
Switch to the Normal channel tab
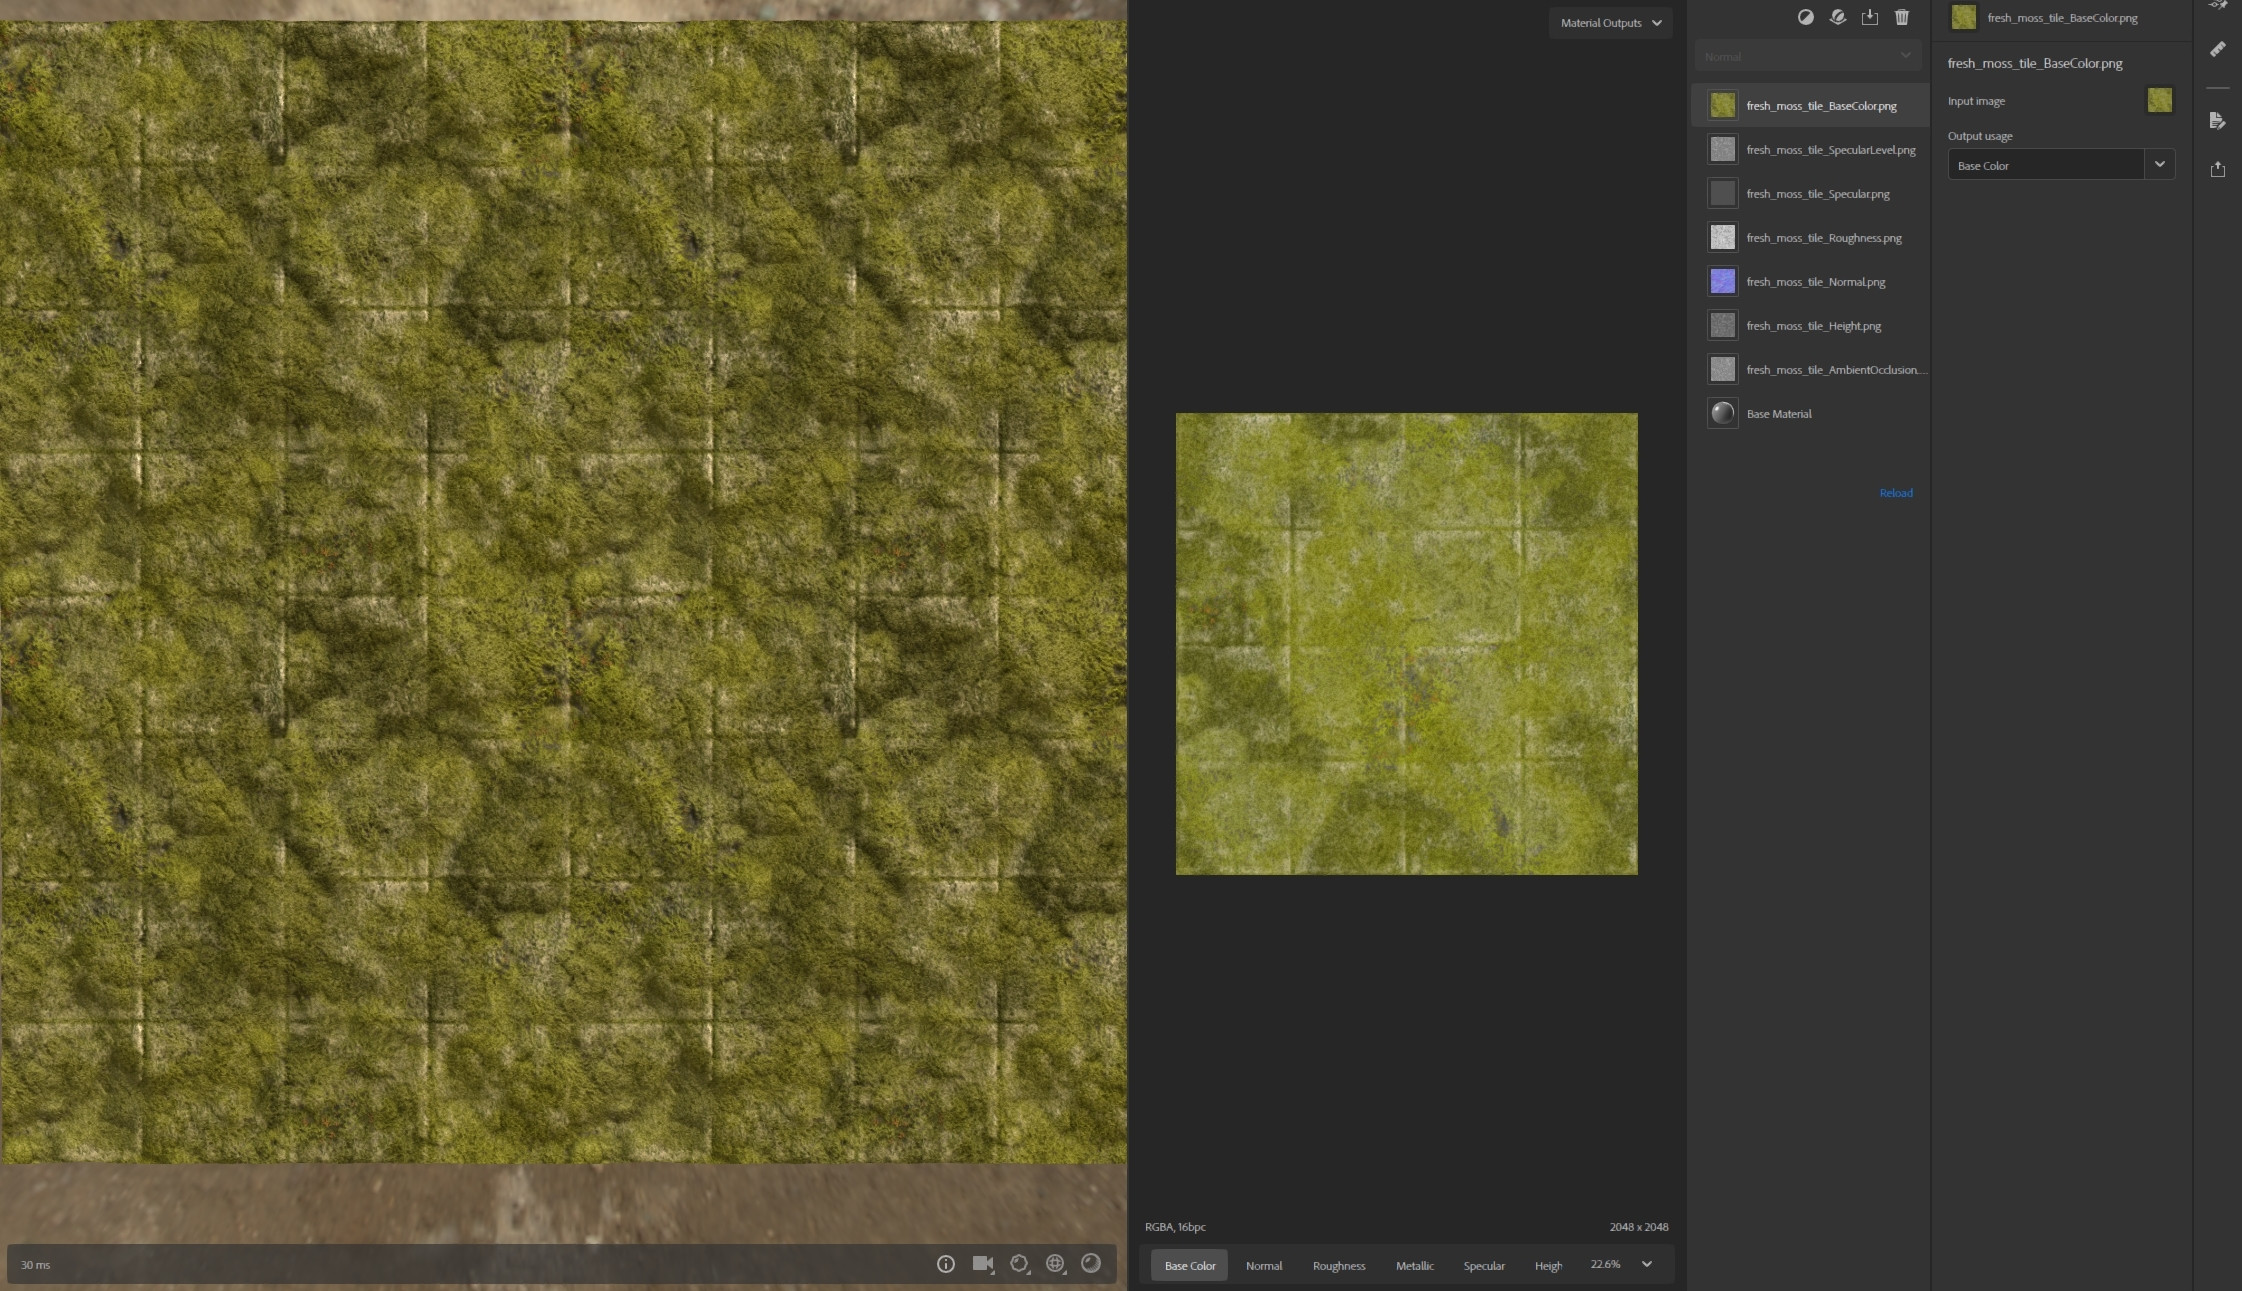click(1263, 1266)
